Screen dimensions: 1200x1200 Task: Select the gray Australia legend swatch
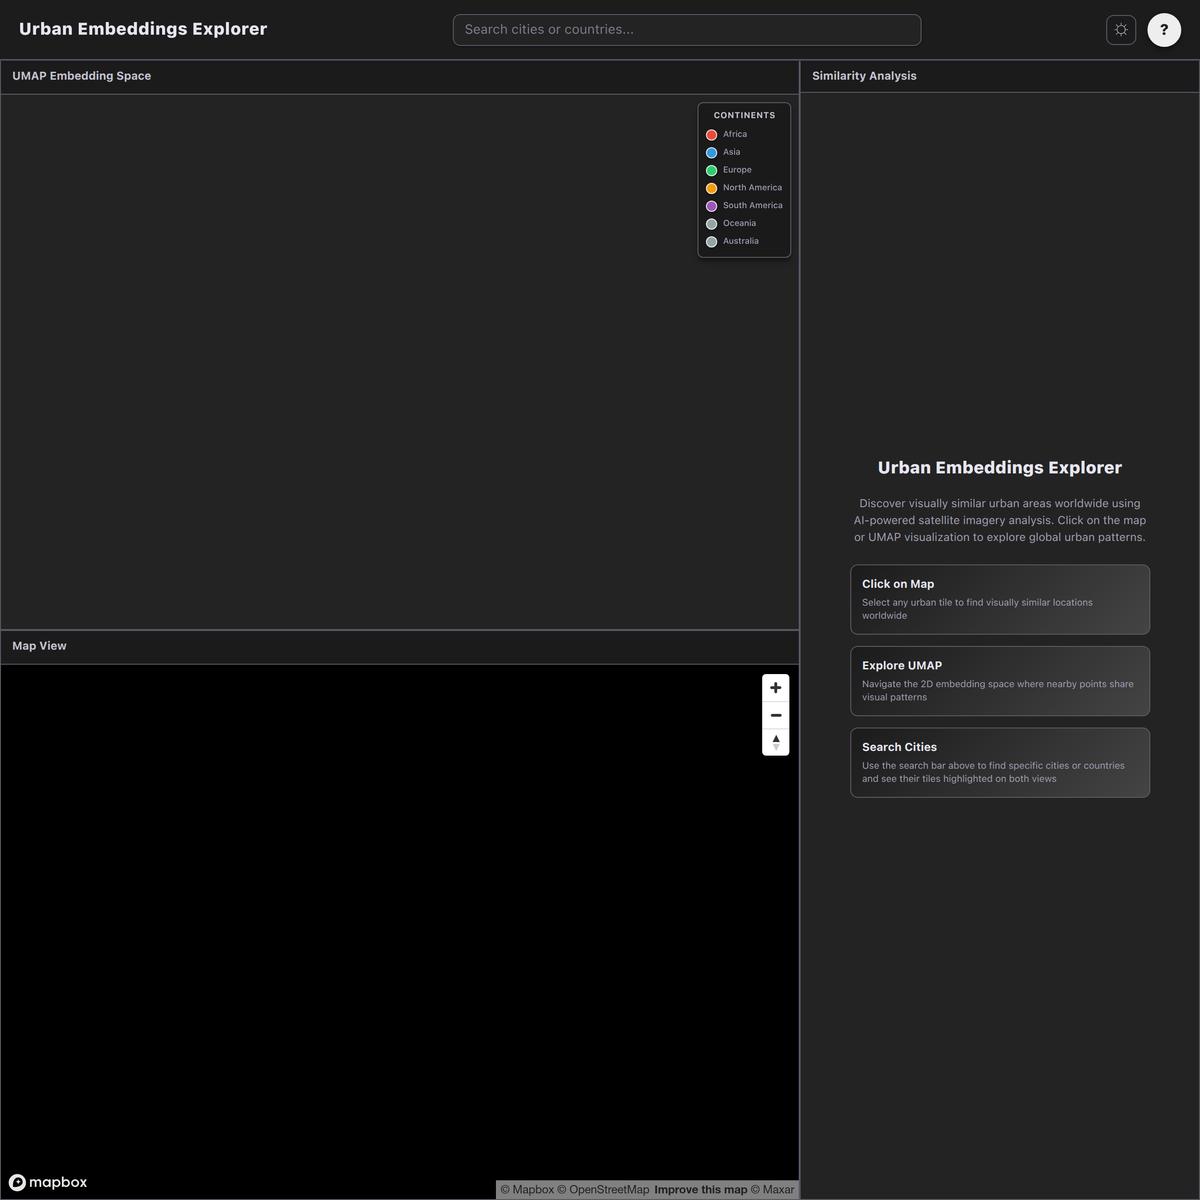pyautogui.click(x=712, y=242)
